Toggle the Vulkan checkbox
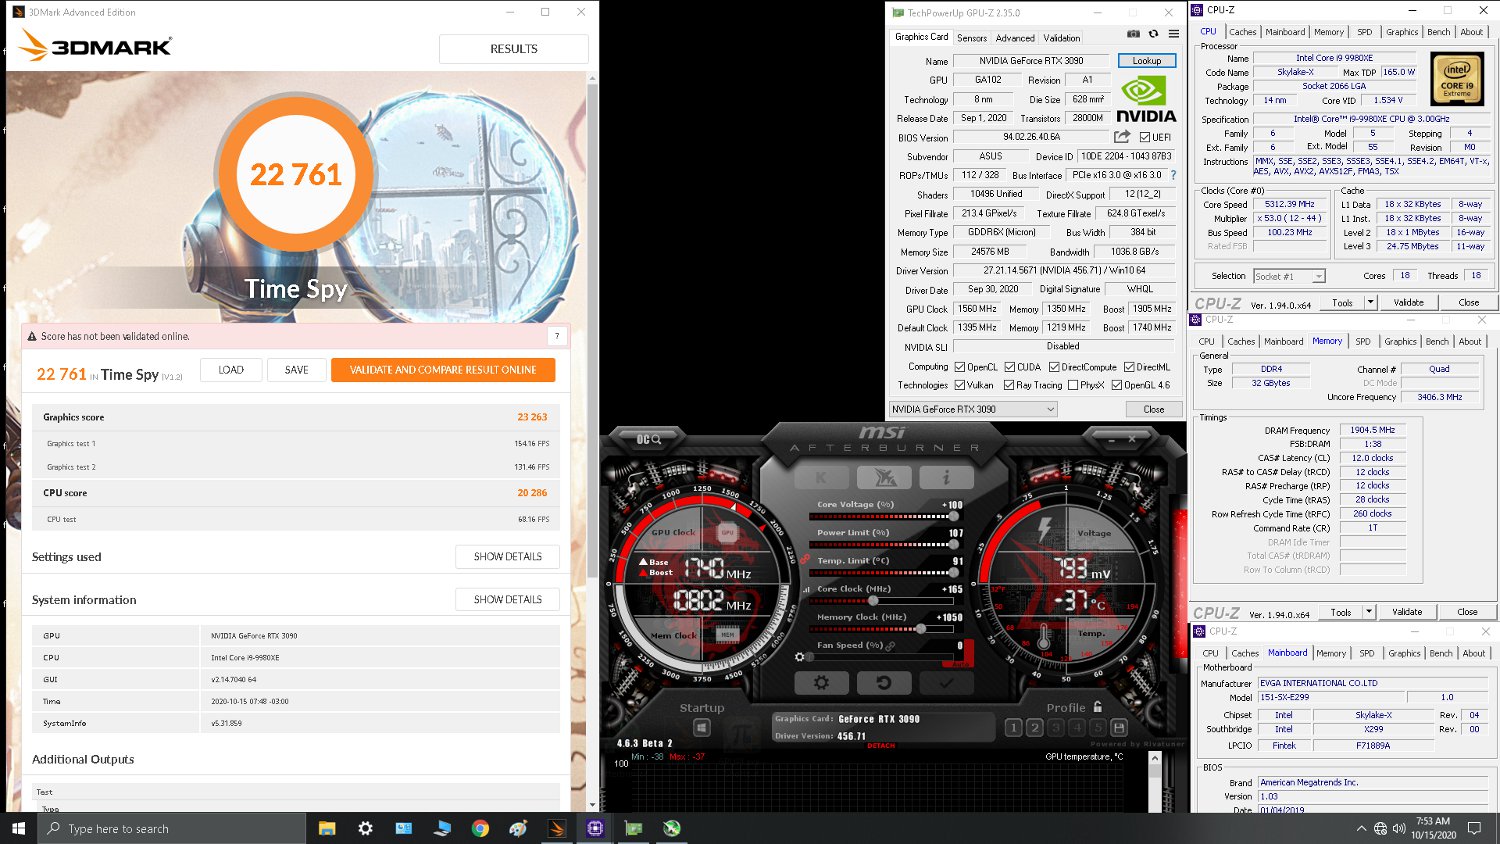The height and width of the screenshot is (844, 1500). point(960,385)
